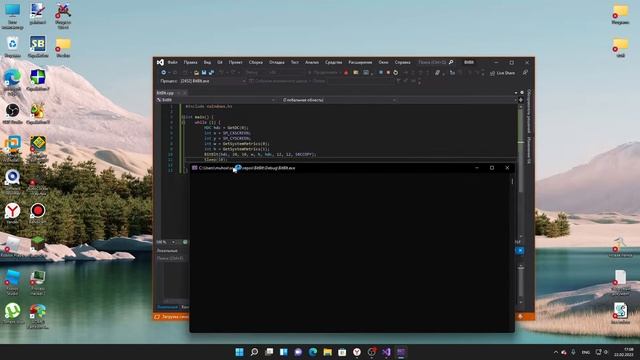Open the Расширения menu
640x360 pixels.
[360, 62]
